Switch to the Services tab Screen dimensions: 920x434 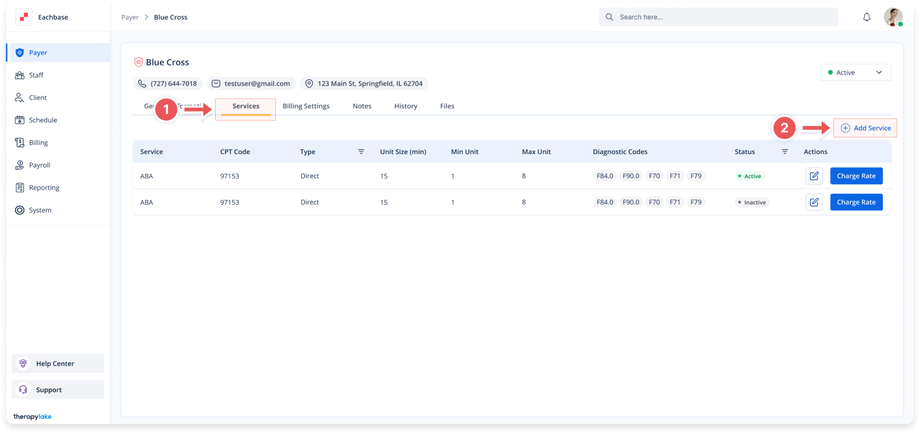(x=246, y=107)
